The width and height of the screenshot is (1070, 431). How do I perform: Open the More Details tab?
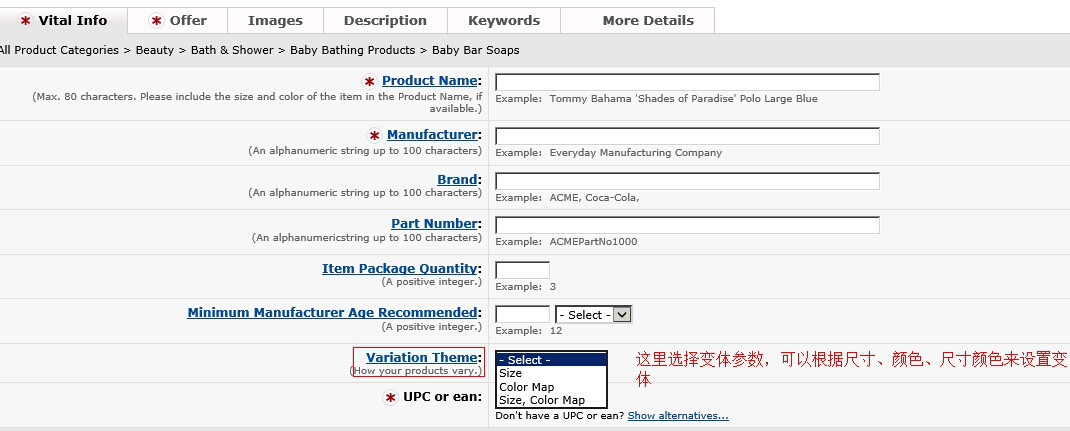[x=647, y=20]
